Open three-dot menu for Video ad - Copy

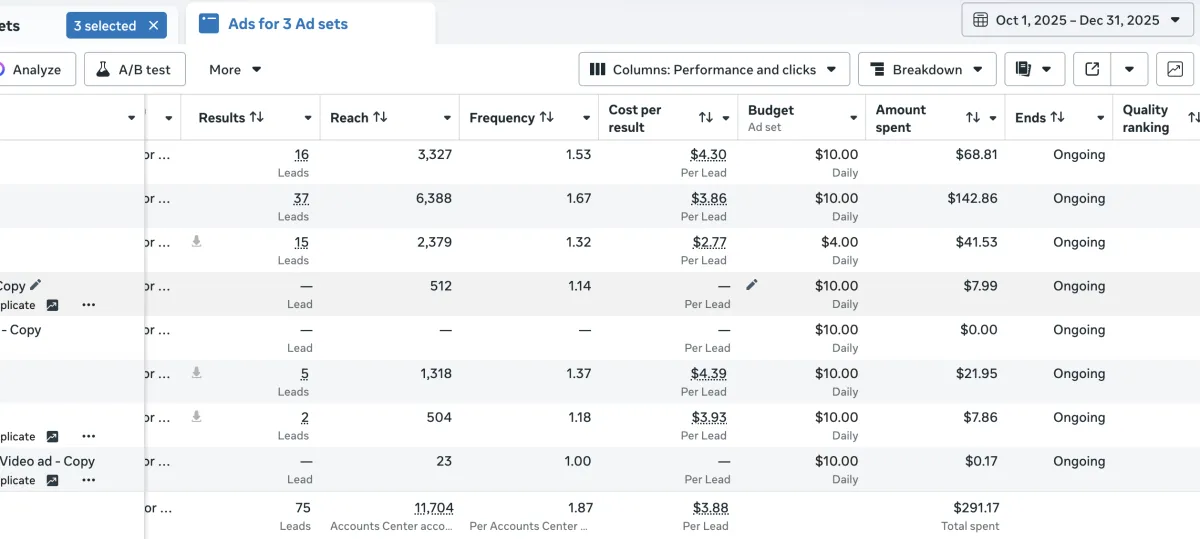click(89, 481)
